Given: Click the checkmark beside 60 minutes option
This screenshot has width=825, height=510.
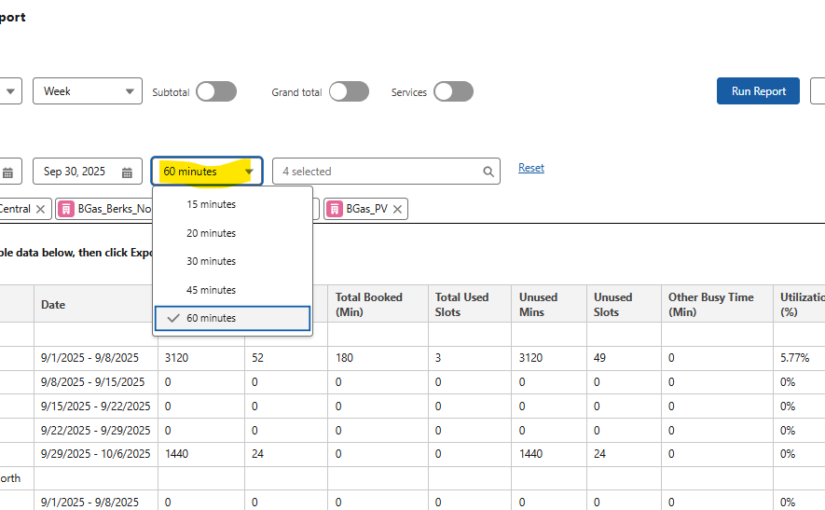Looking at the screenshot, I should click(174, 318).
